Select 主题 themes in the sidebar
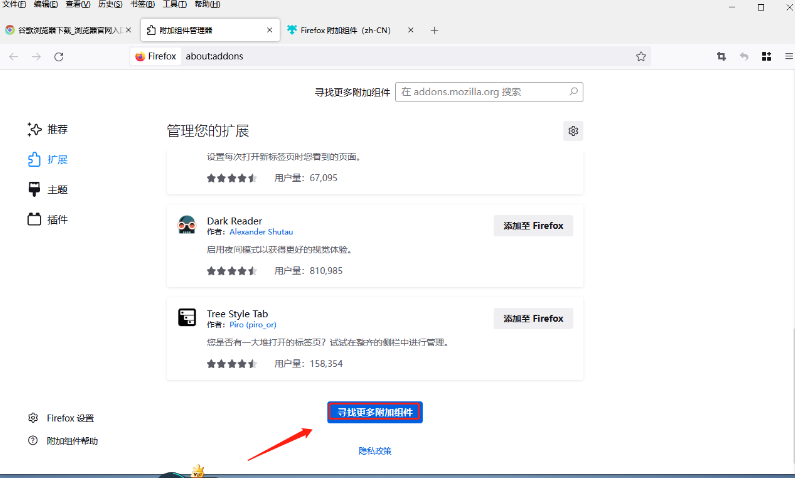The width and height of the screenshot is (795, 478). (x=47, y=190)
